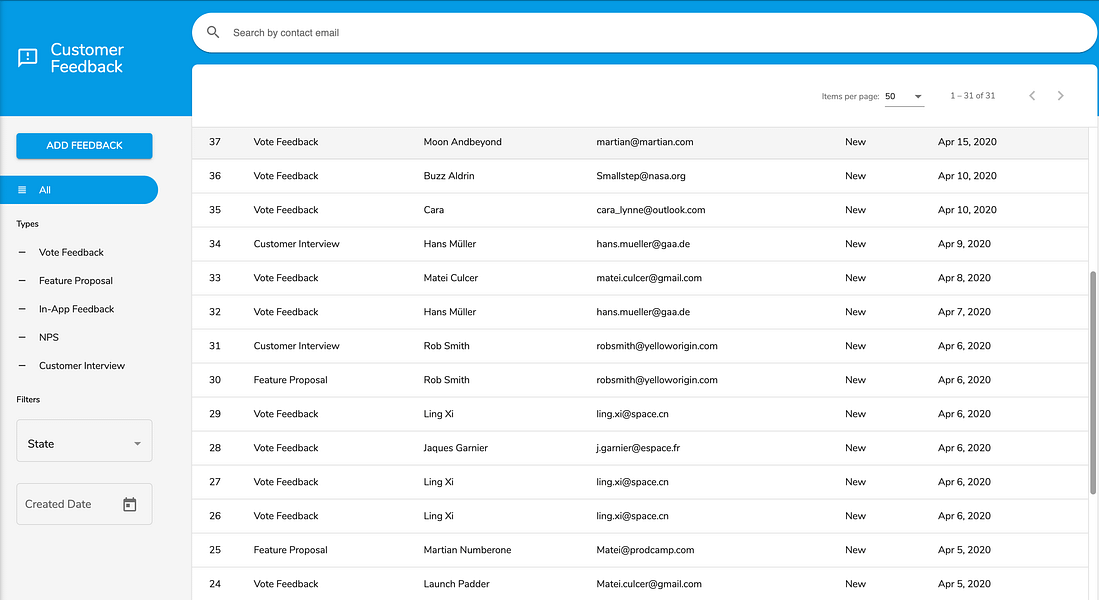
Task: Filter by Customer Interview type
Action: [x=81, y=366]
